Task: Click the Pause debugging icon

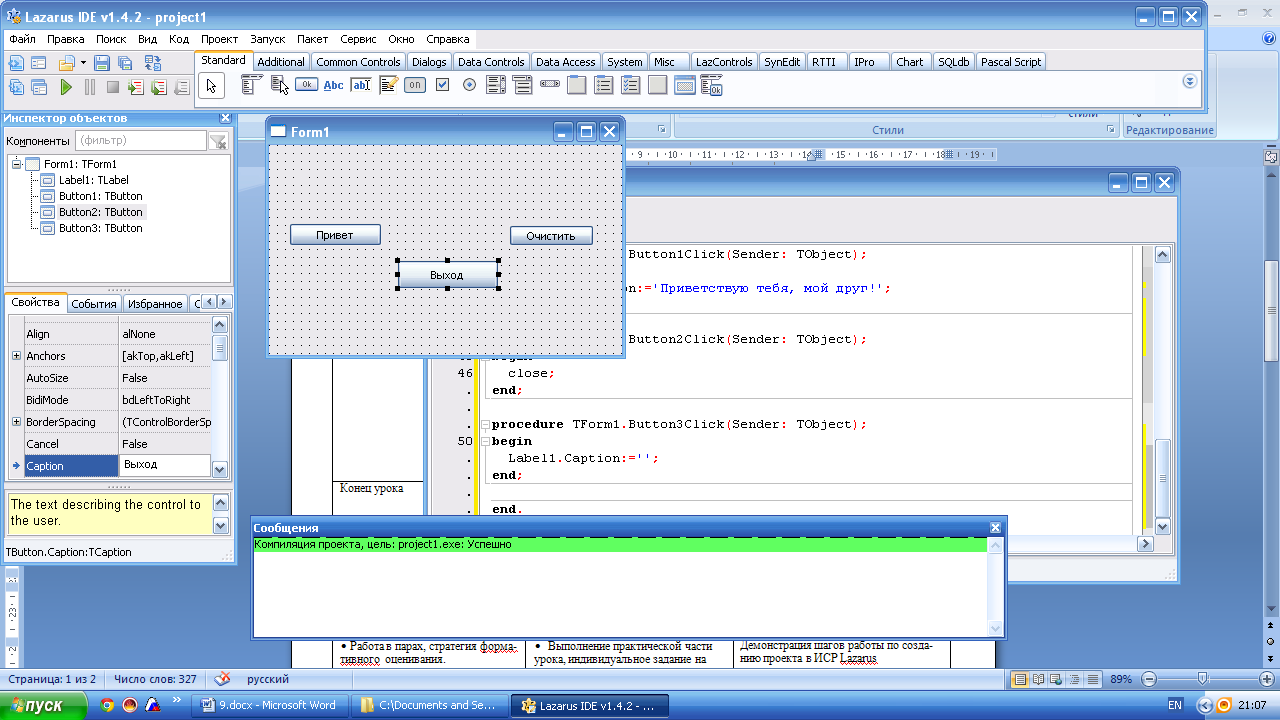Action: click(x=90, y=87)
